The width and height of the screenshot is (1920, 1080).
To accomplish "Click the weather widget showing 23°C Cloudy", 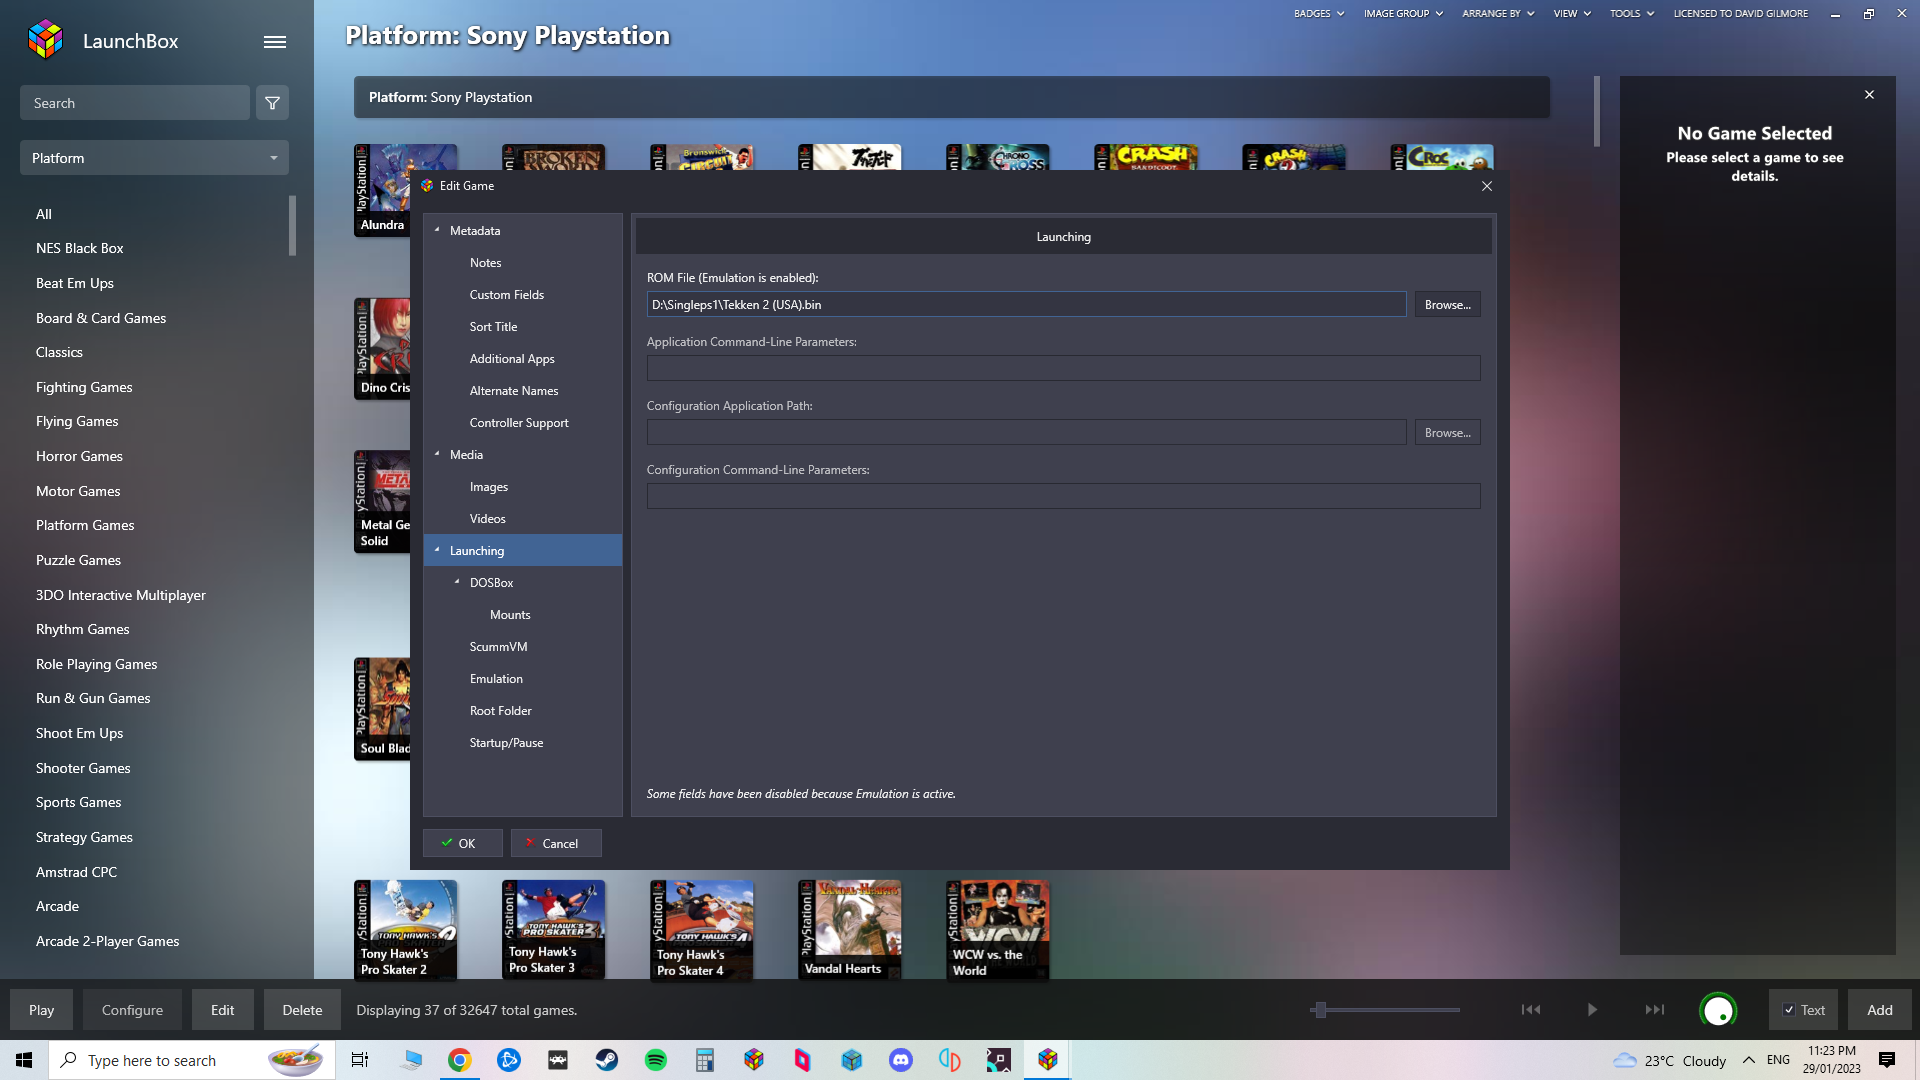I will (x=1669, y=1060).
